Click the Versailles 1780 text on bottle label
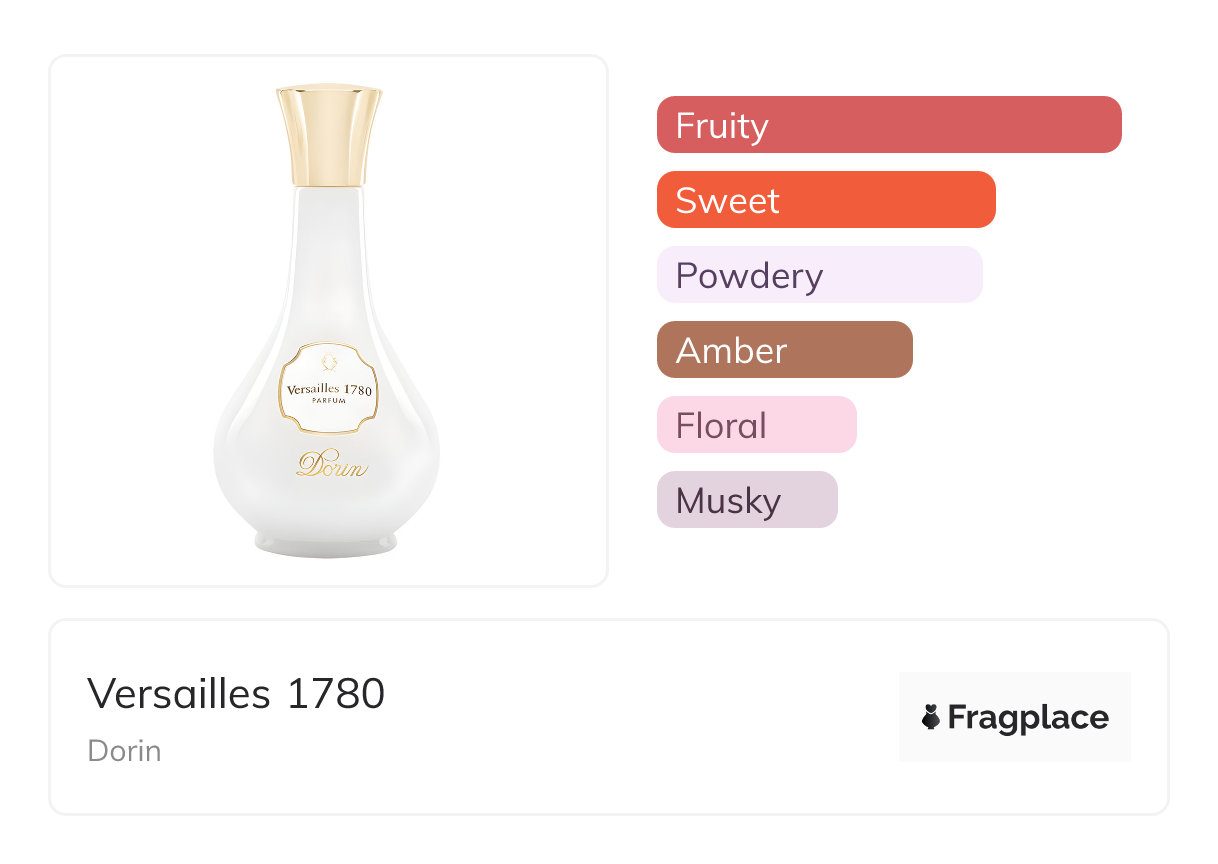 [x=329, y=389]
